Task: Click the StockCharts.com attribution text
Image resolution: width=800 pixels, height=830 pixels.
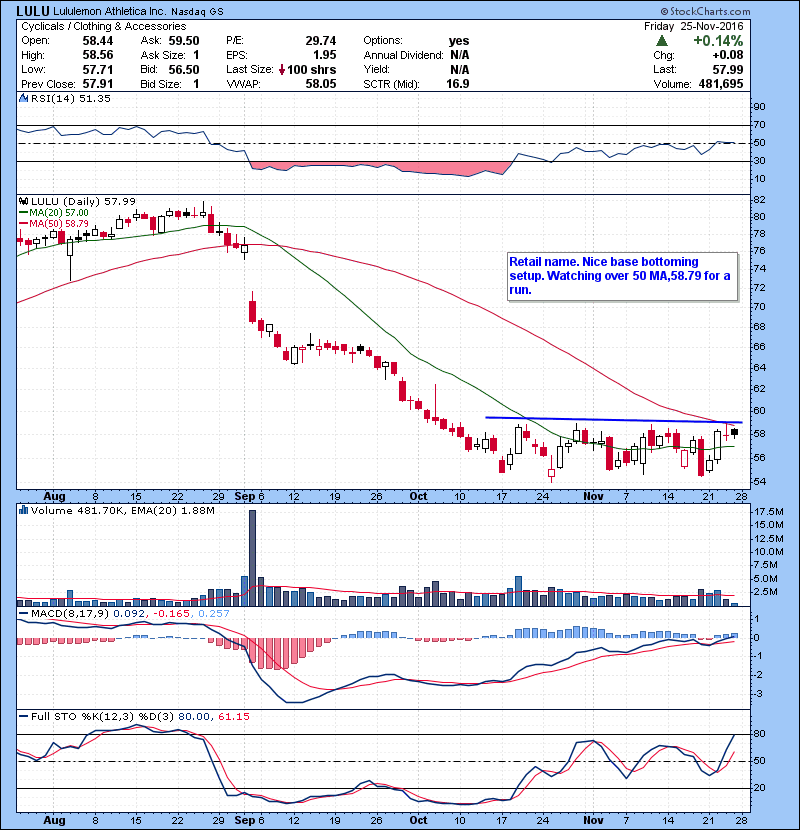Action: click(705, 11)
